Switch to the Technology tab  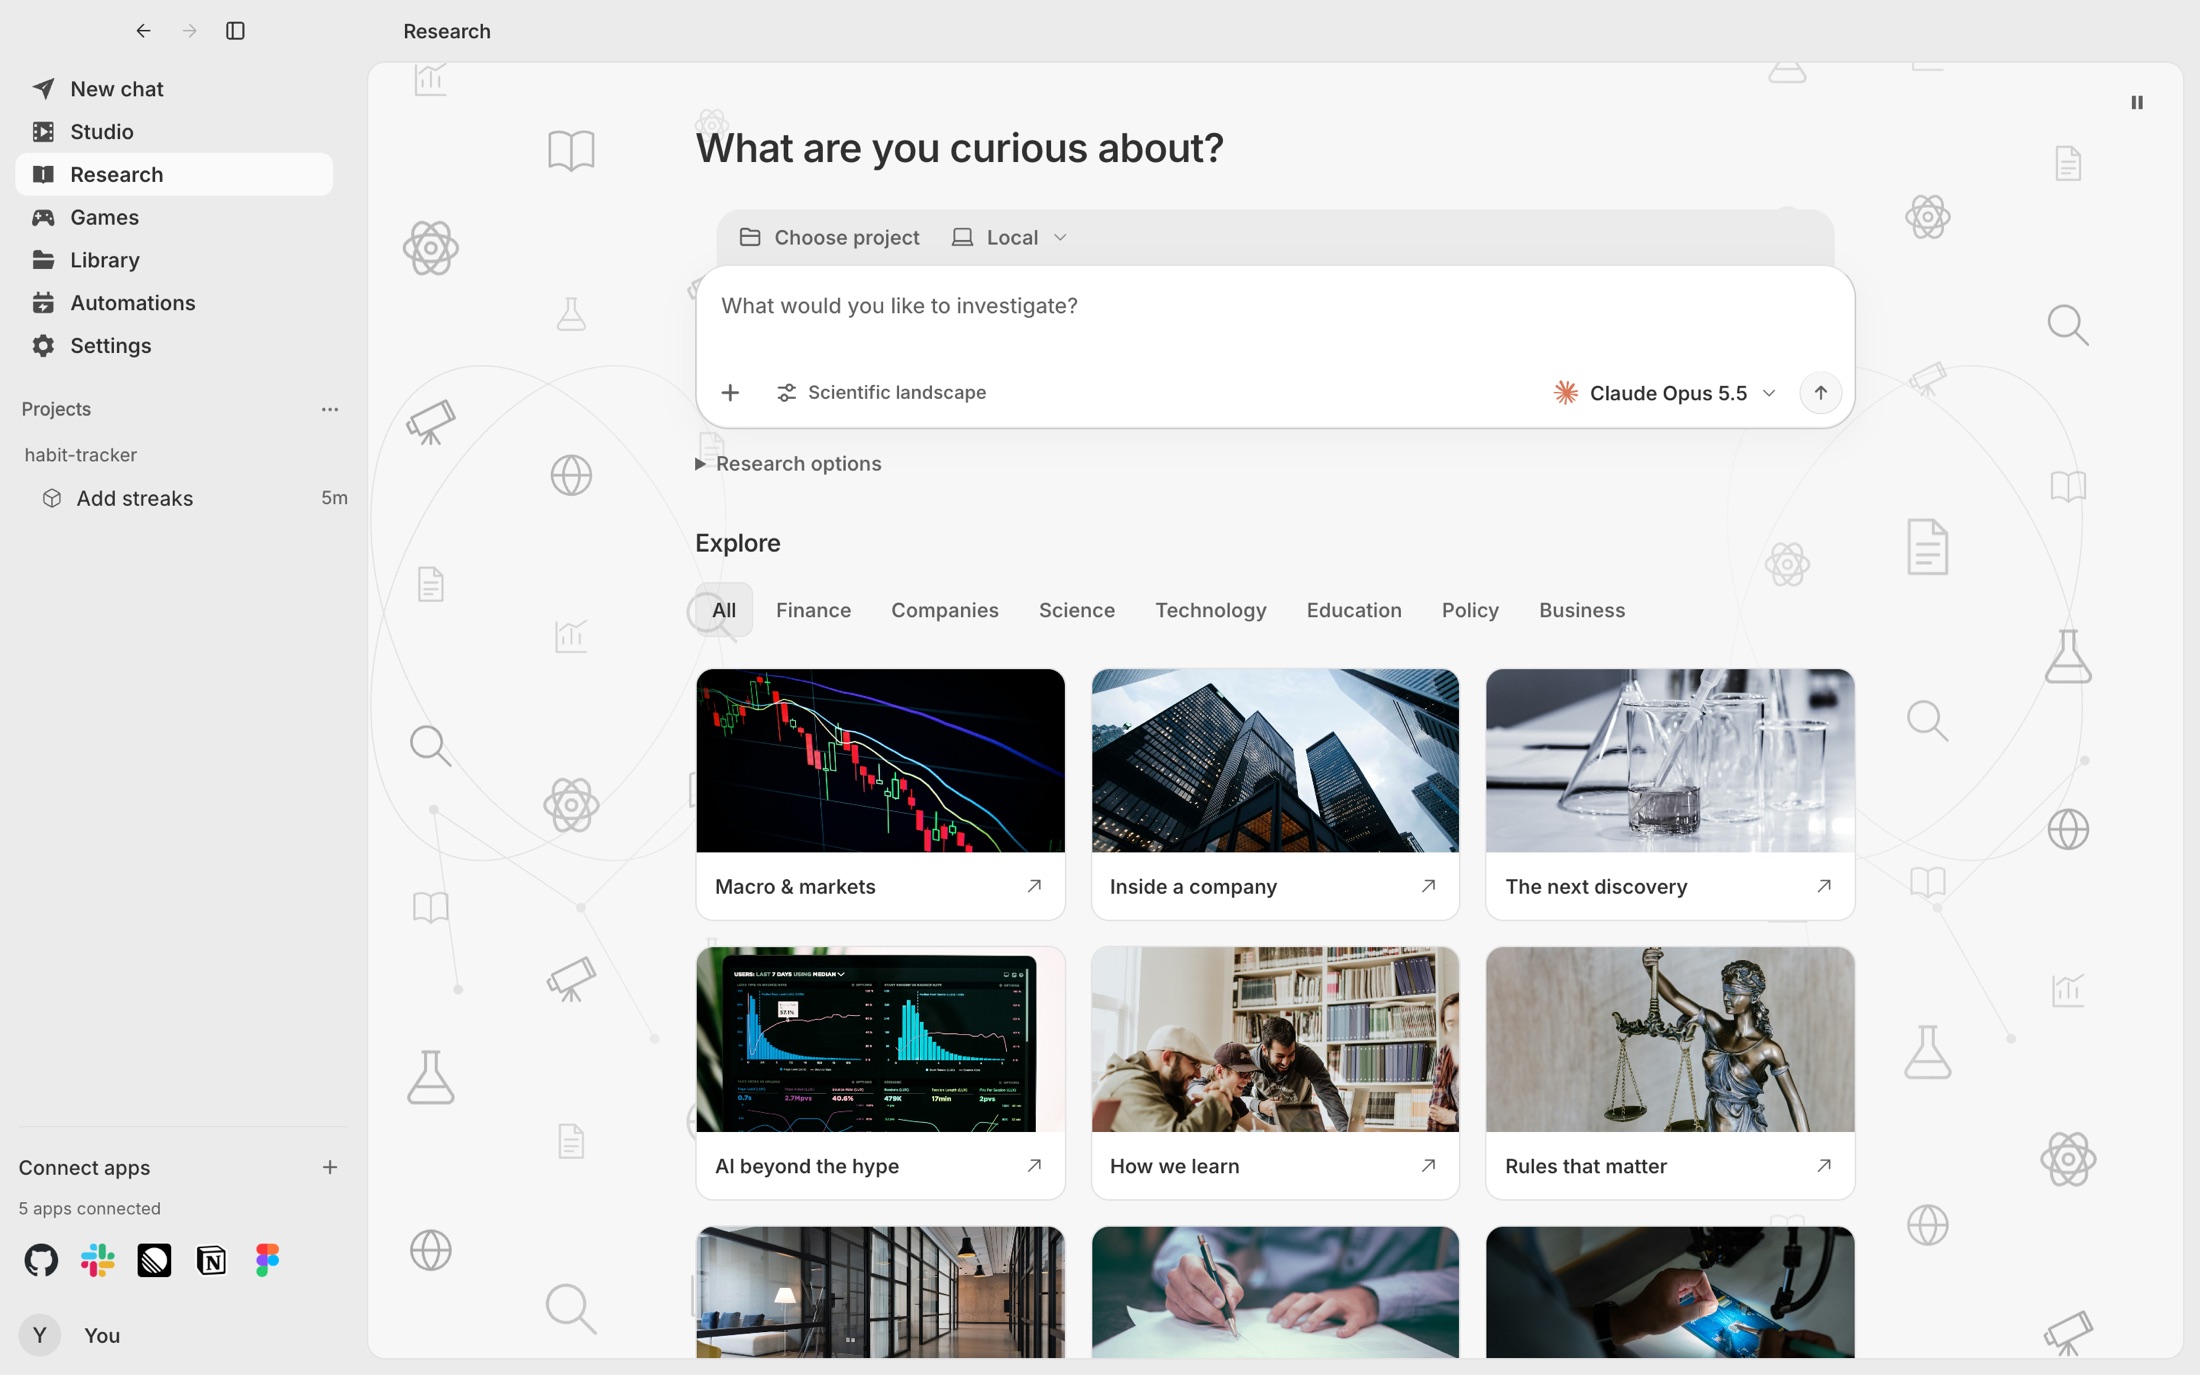point(1210,610)
